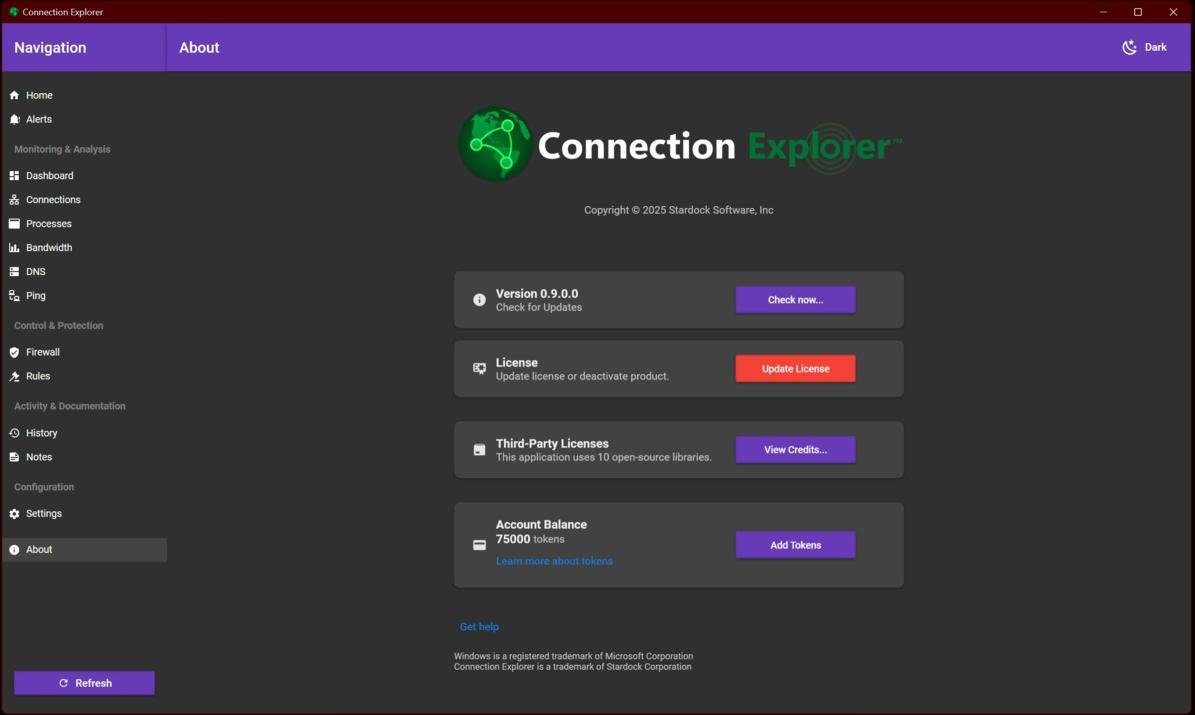The image size is (1195, 715).
Task: Click the DNS server icon
Action: pos(14,272)
